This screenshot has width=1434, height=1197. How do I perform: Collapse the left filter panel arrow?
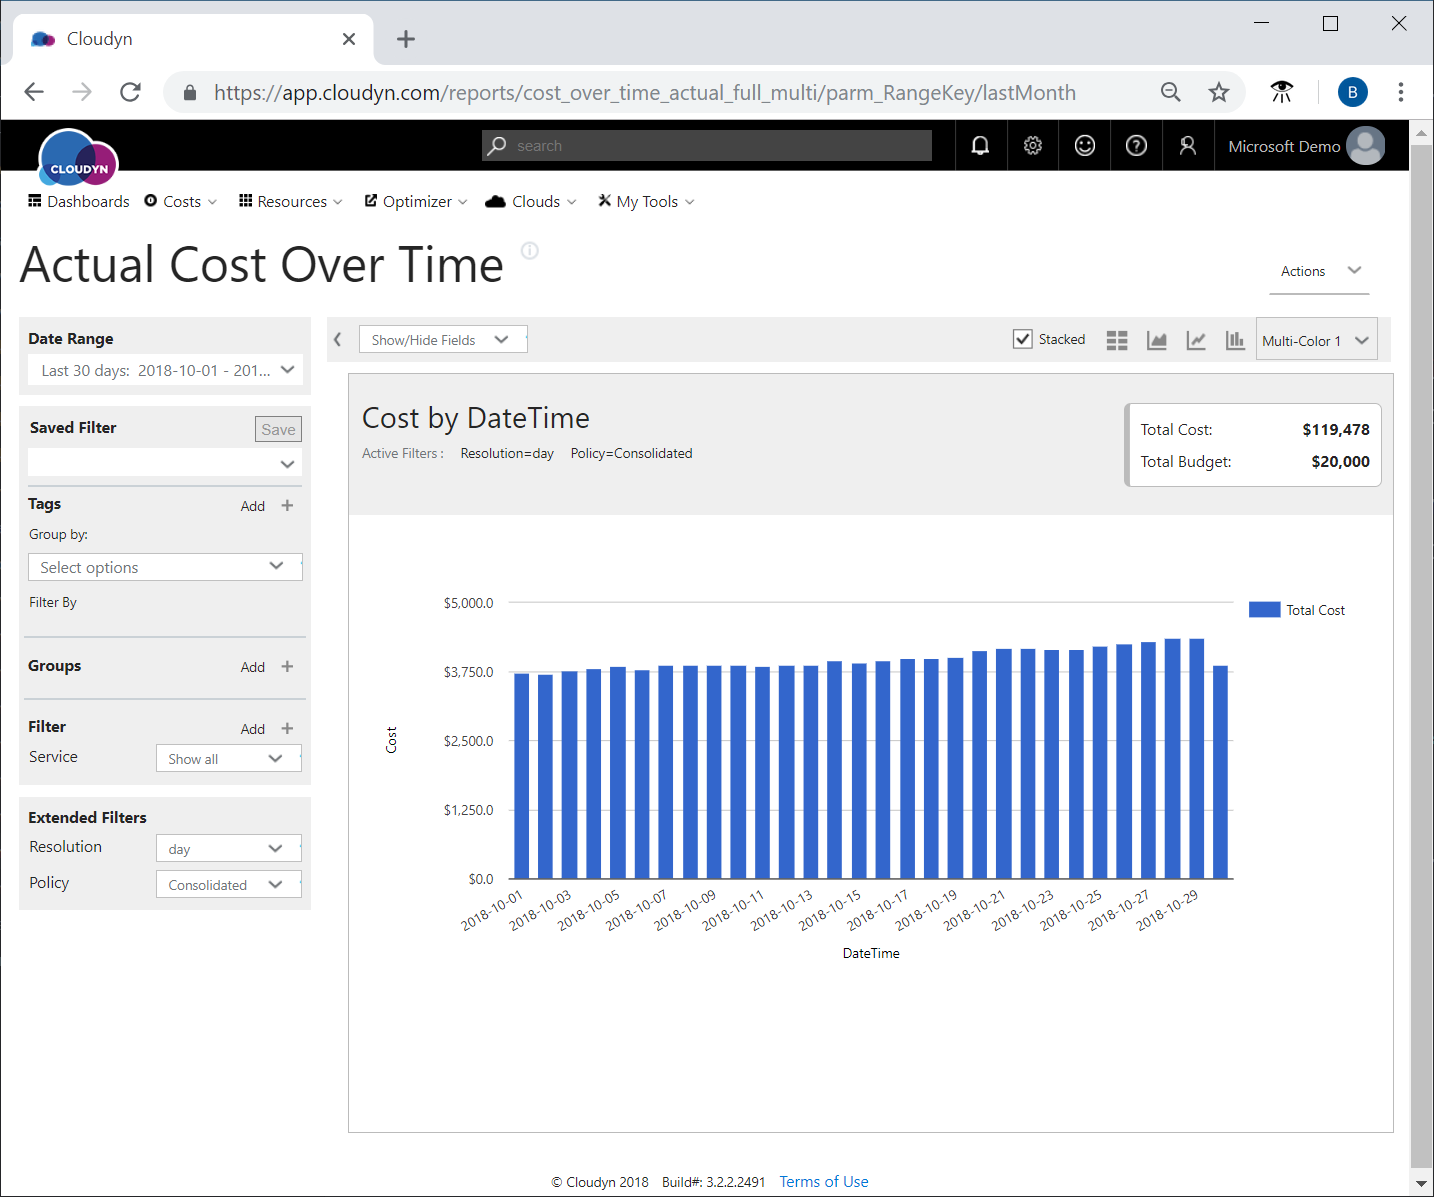pos(338,340)
